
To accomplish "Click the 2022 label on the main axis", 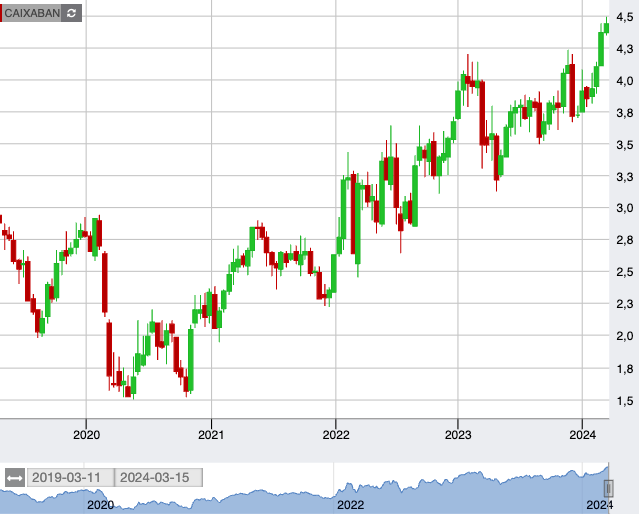I will [336, 435].
